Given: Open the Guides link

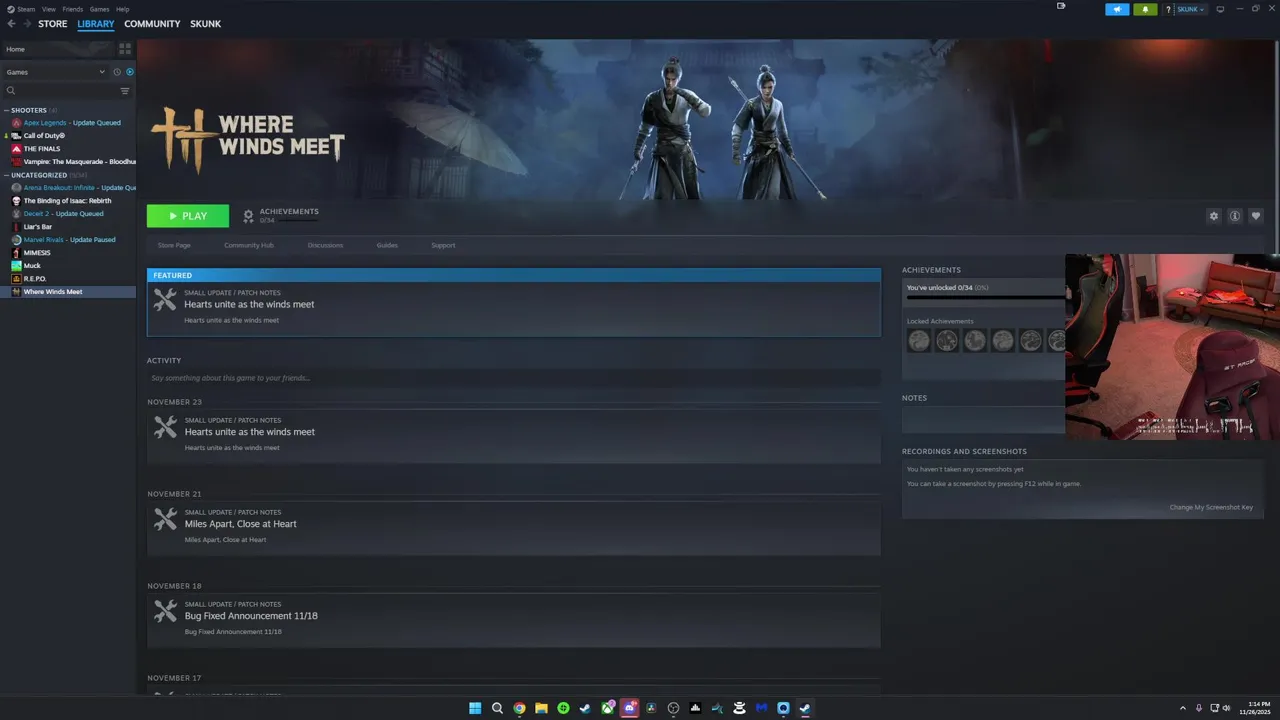Looking at the screenshot, I should [x=387, y=245].
